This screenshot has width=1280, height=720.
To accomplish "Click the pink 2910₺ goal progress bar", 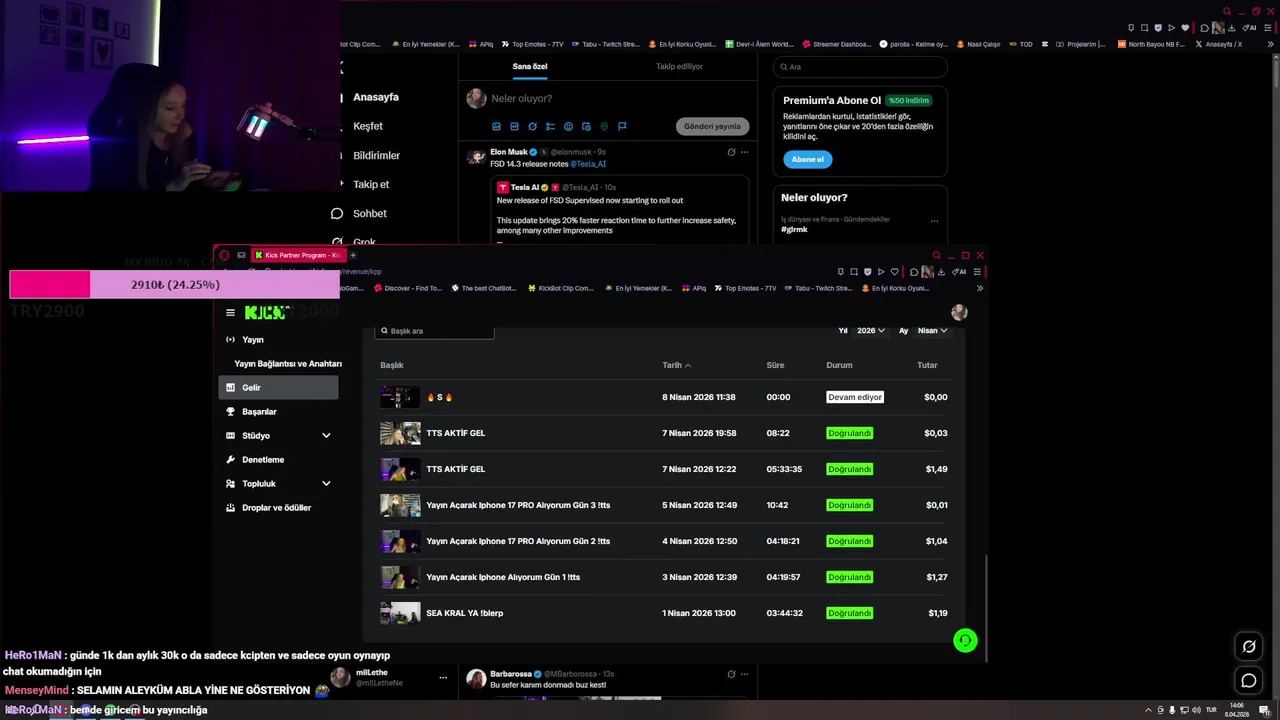I will 175,285.
